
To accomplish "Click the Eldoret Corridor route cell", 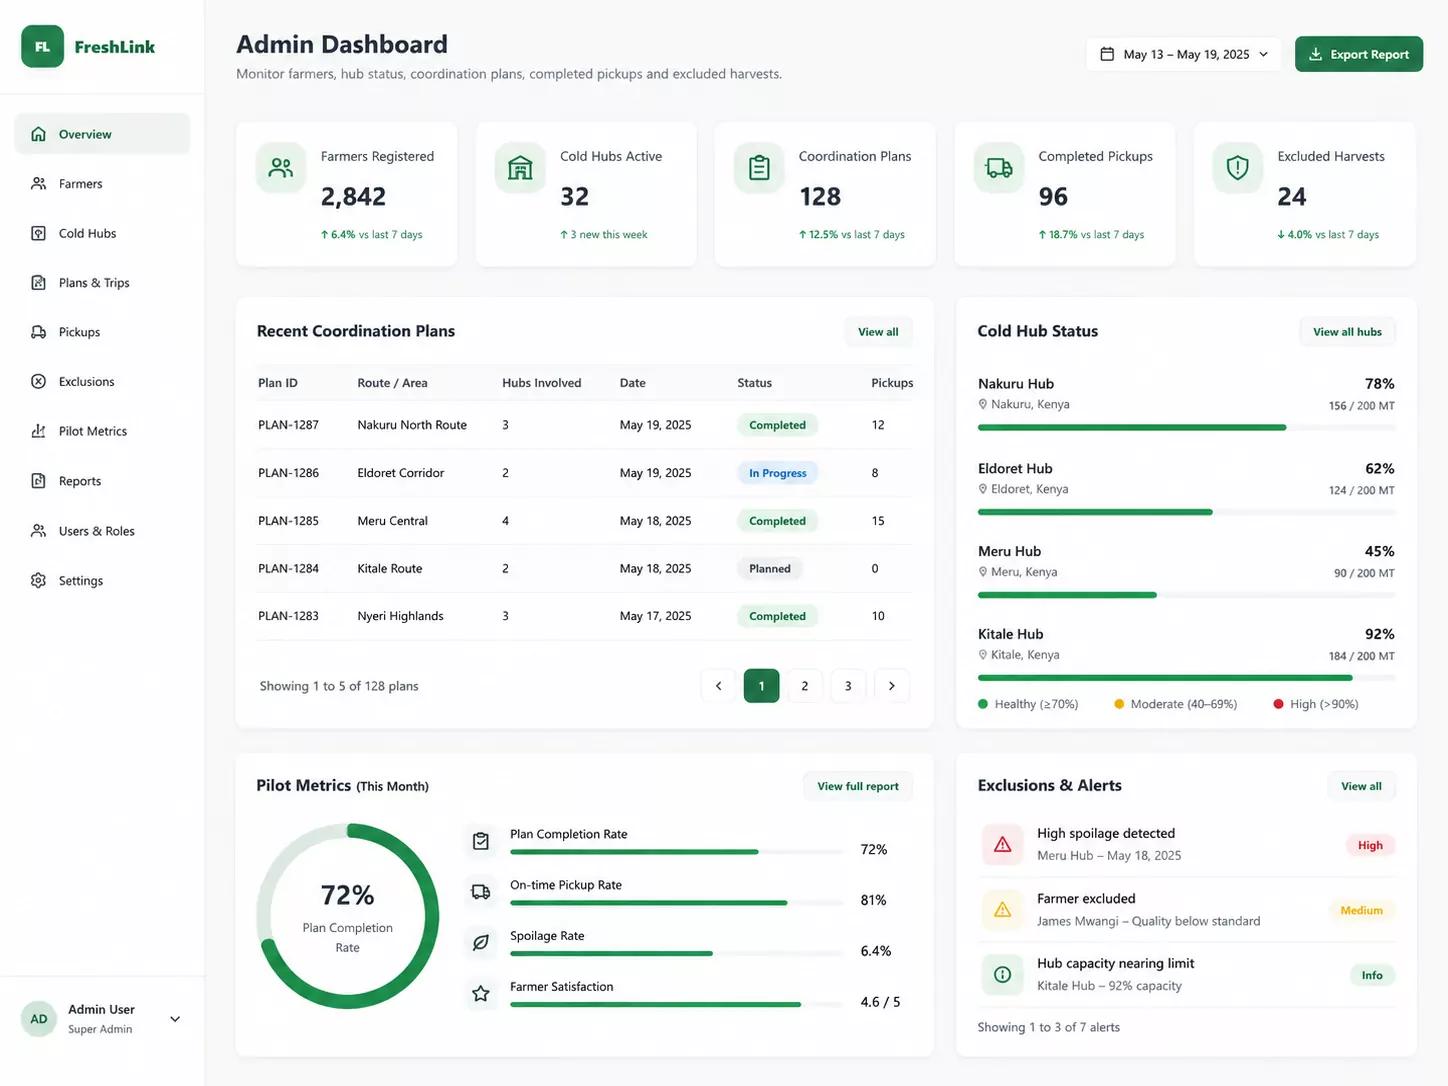I will pos(400,473).
